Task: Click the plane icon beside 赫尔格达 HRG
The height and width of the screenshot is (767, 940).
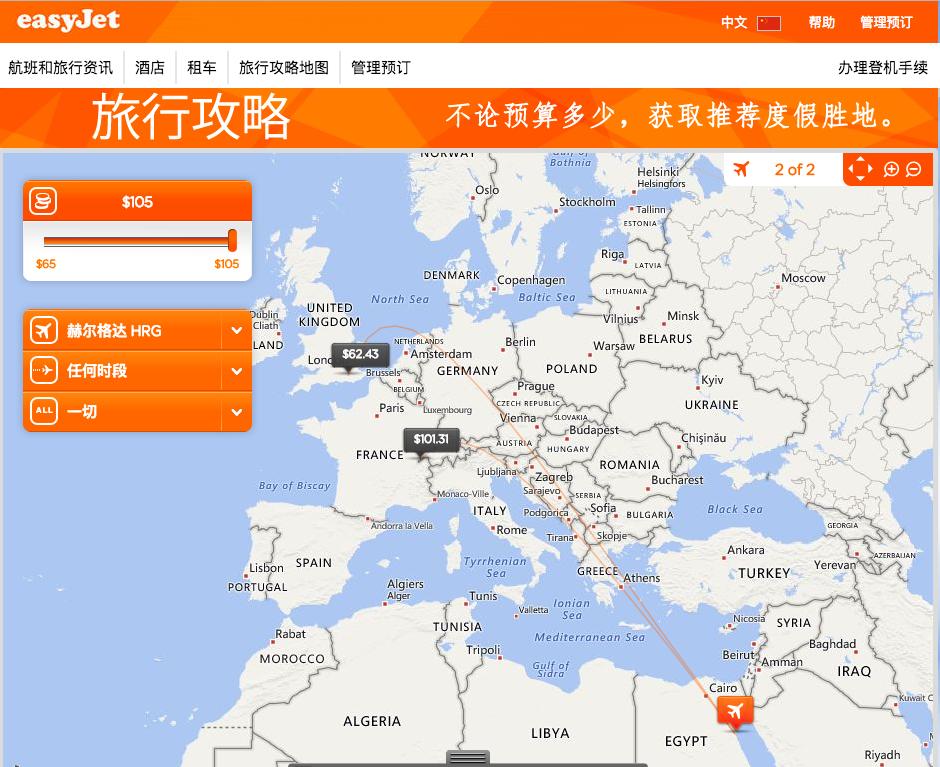Action: pyautogui.click(x=42, y=329)
